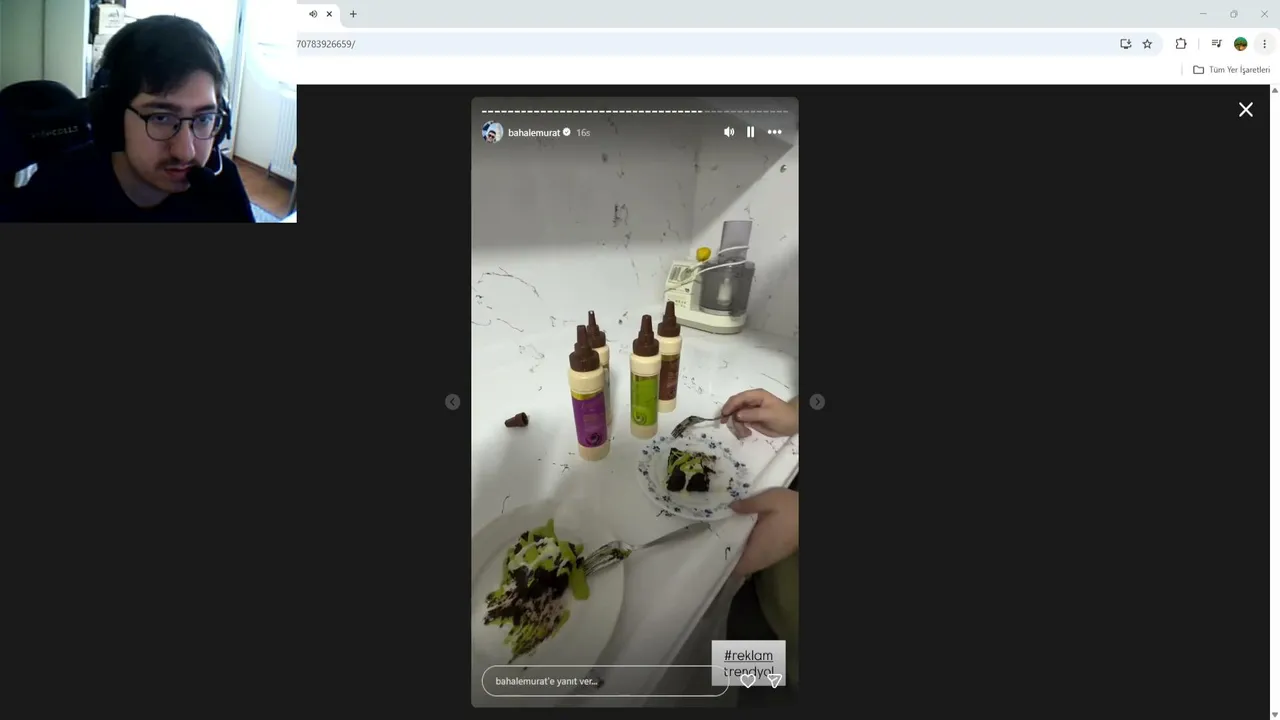
Task: Open a new browser tab
Action: click(353, 14)
